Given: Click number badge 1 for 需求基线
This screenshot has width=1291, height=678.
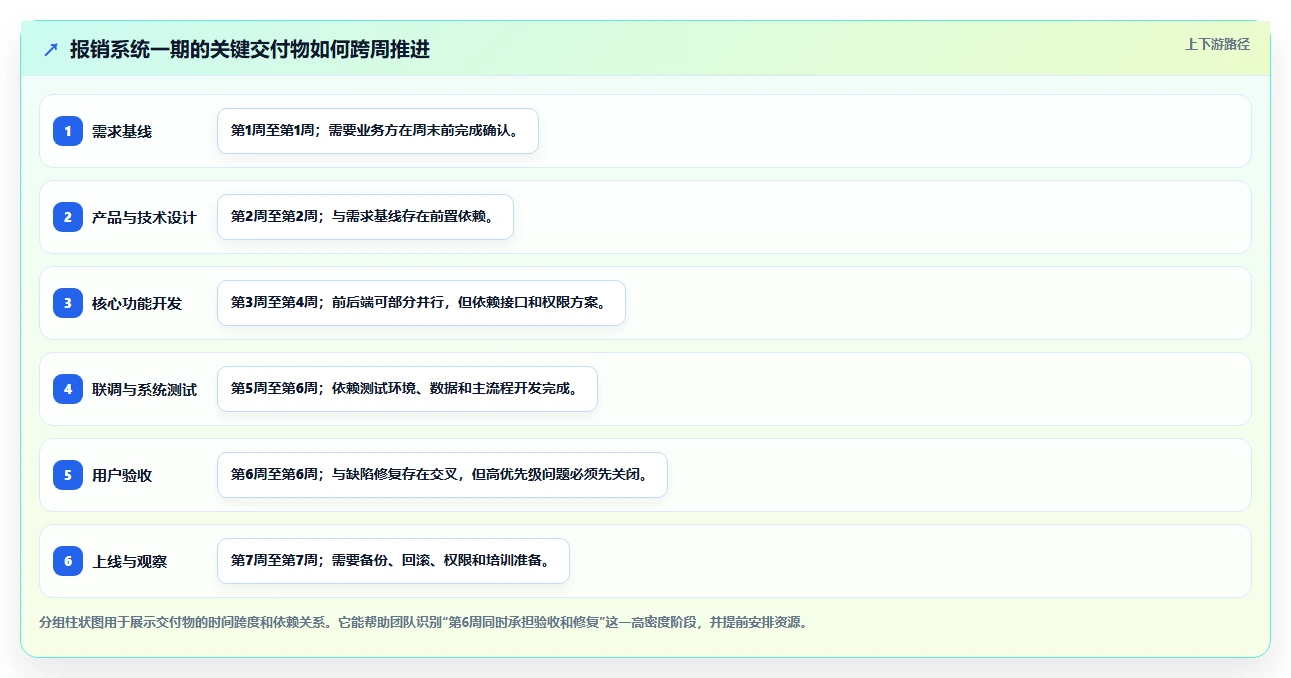Looking at the screenshot, I should pyautogui.click(x=68, y=131).
